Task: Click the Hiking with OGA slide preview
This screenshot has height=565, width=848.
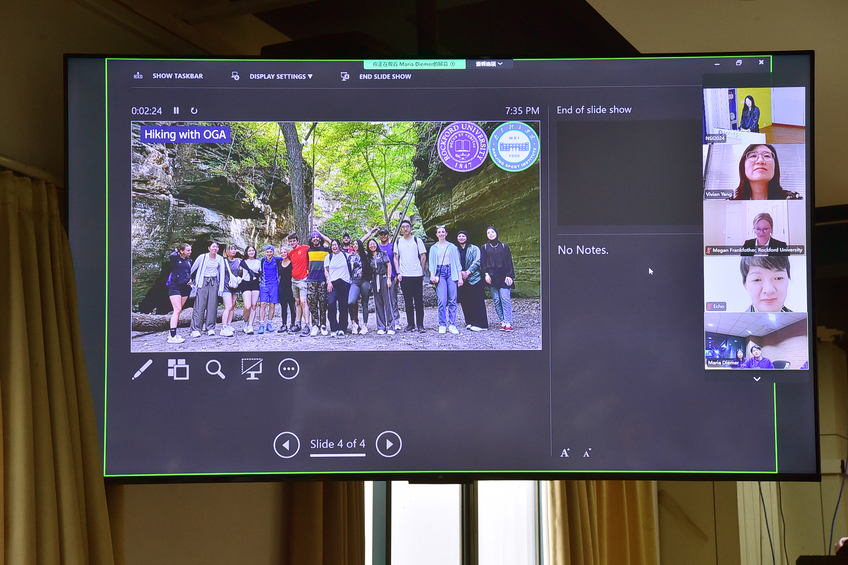Action: 336,236
